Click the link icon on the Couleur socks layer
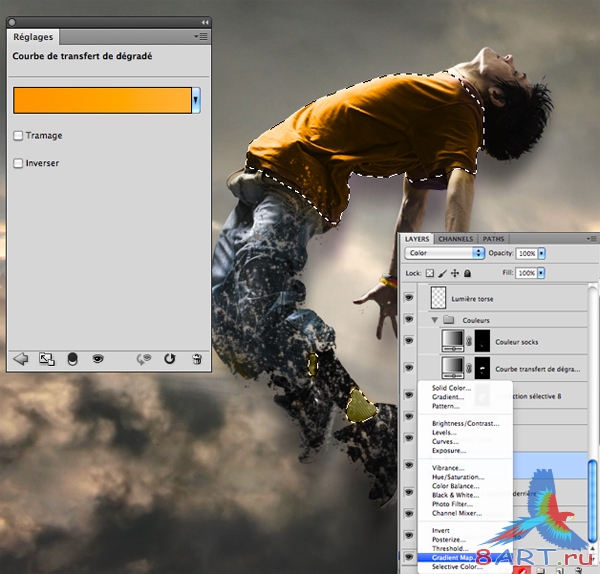 (x=469, y=341)
